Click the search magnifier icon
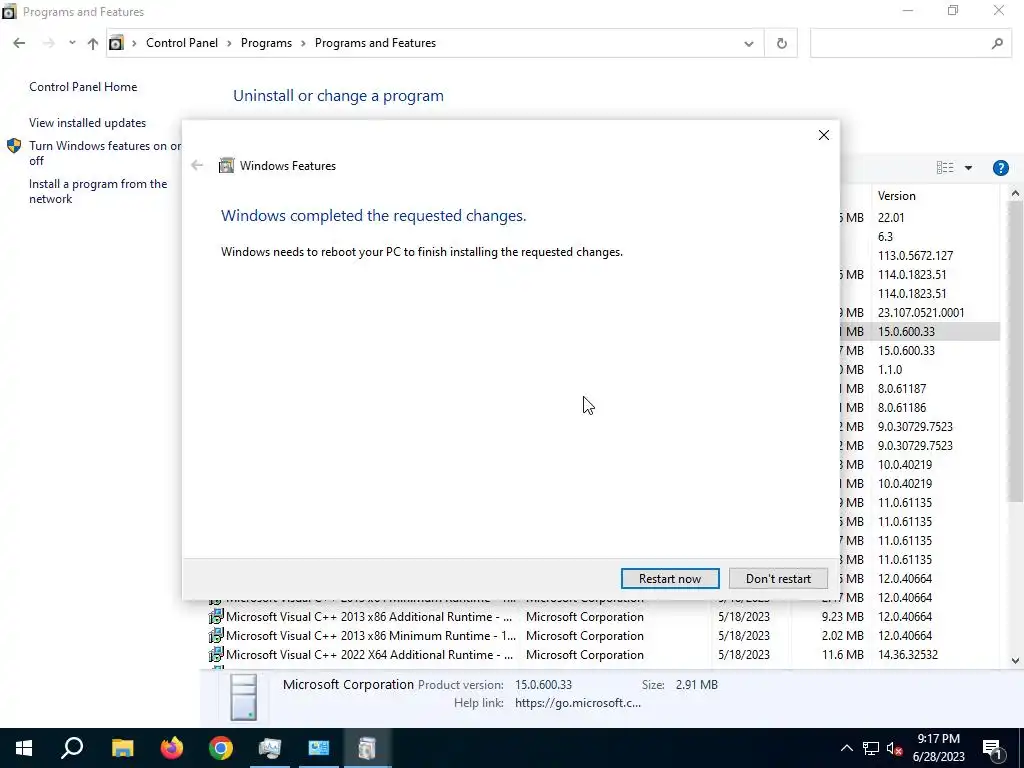 (x=997, y=44)
